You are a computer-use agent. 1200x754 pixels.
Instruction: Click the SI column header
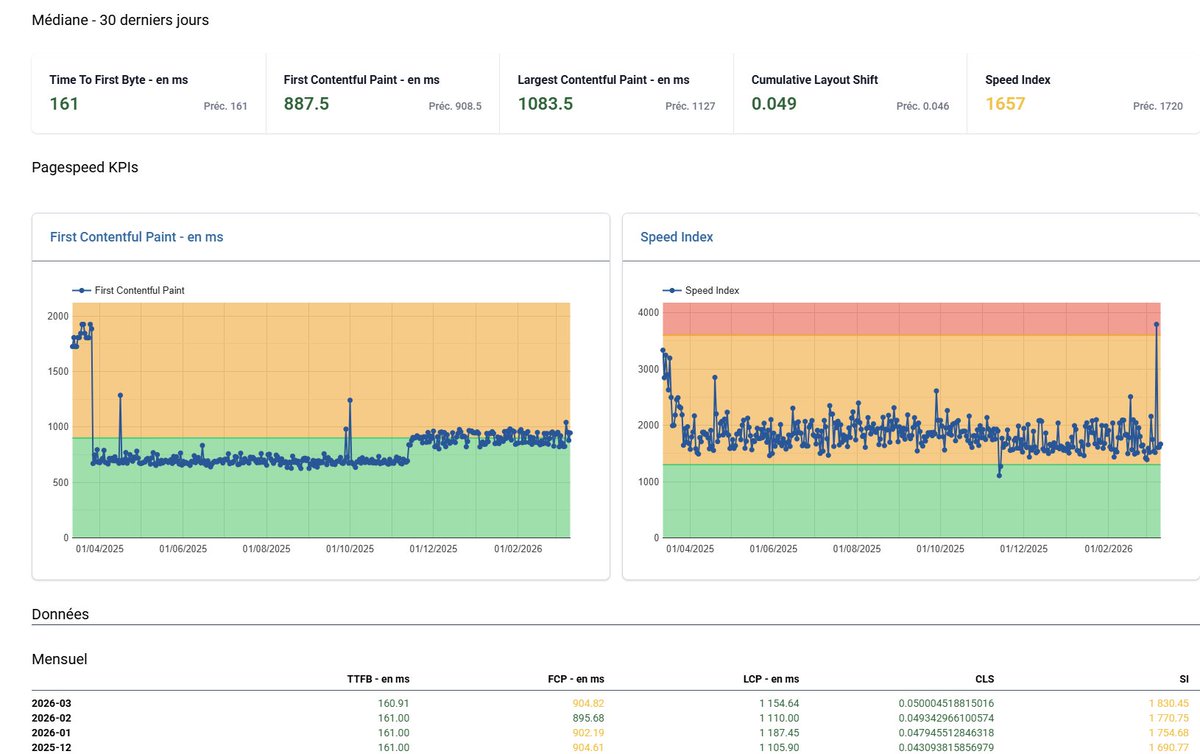1184,679
